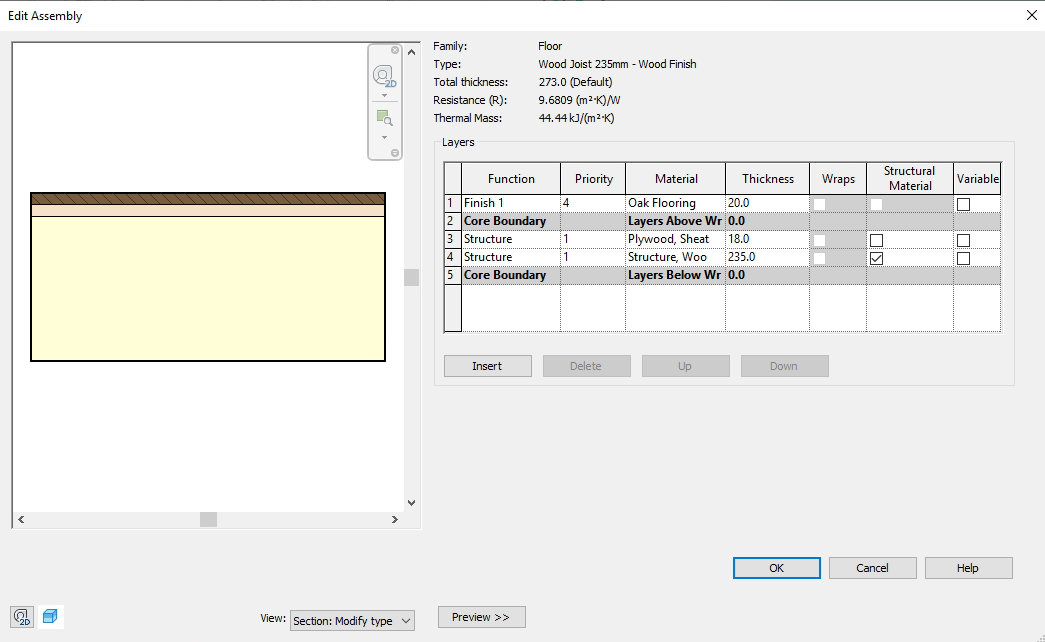This screenshot has height=642, width=1045.
Task: Select the 2D view wheel icon at bottom left
Action: click(21, 617)
